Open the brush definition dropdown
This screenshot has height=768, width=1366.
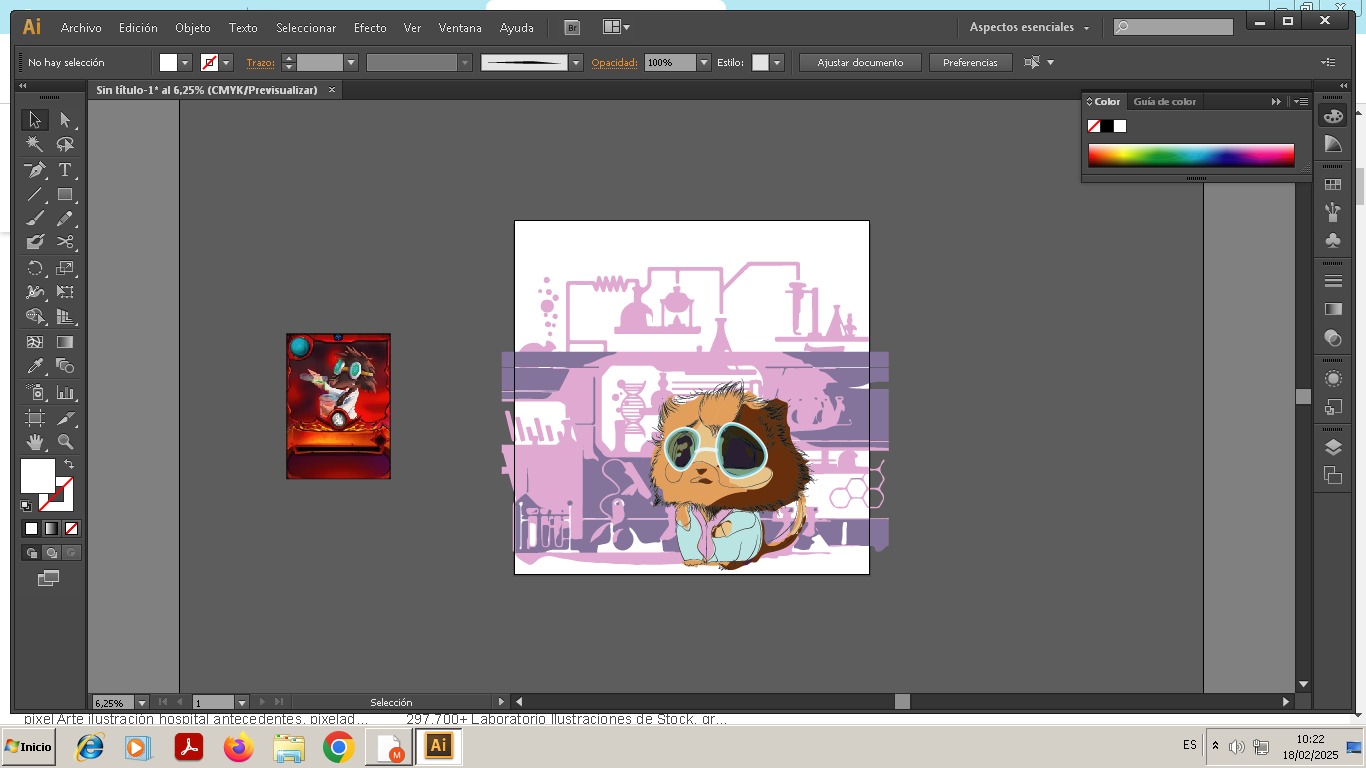pyautogui.click(x=576, y=63)
